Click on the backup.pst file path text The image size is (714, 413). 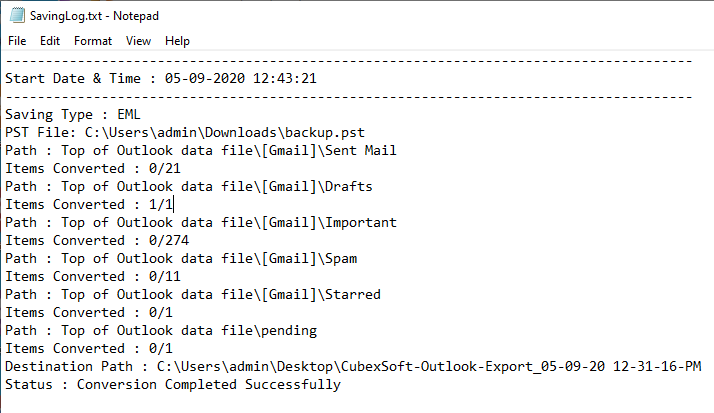point(224,133)
